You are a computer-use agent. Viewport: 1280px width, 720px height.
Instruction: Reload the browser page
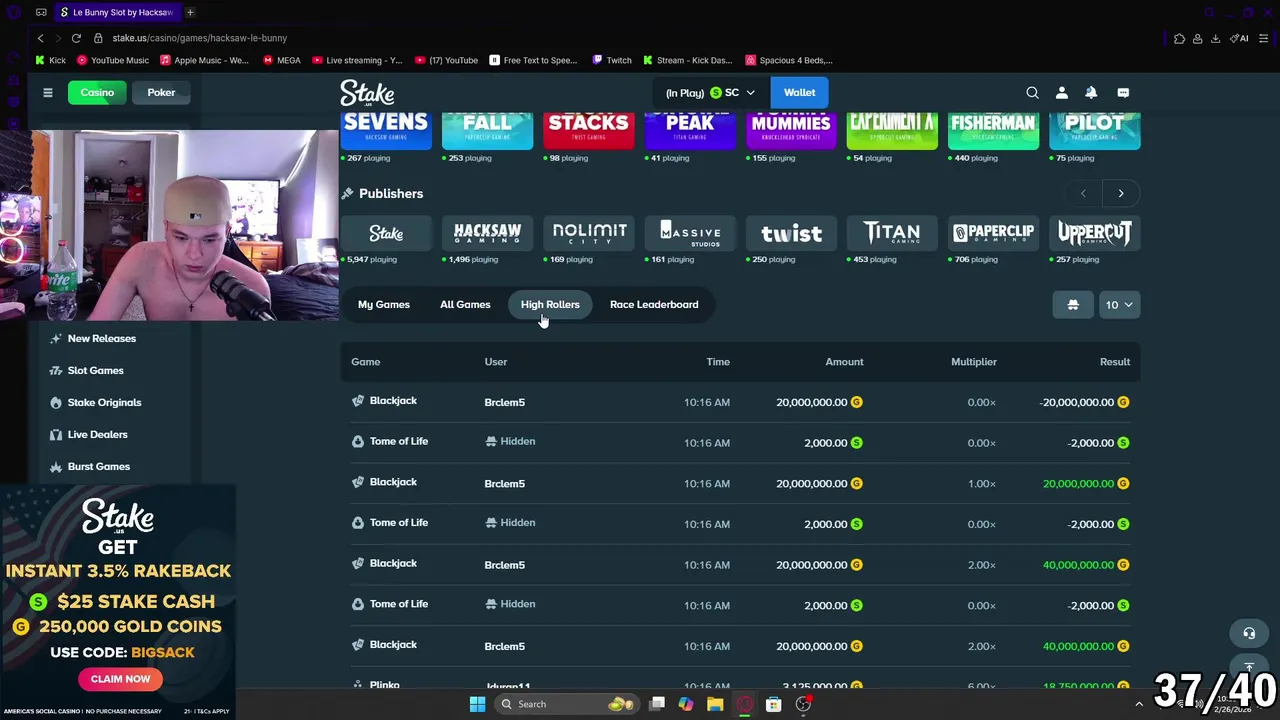[76, 38]
